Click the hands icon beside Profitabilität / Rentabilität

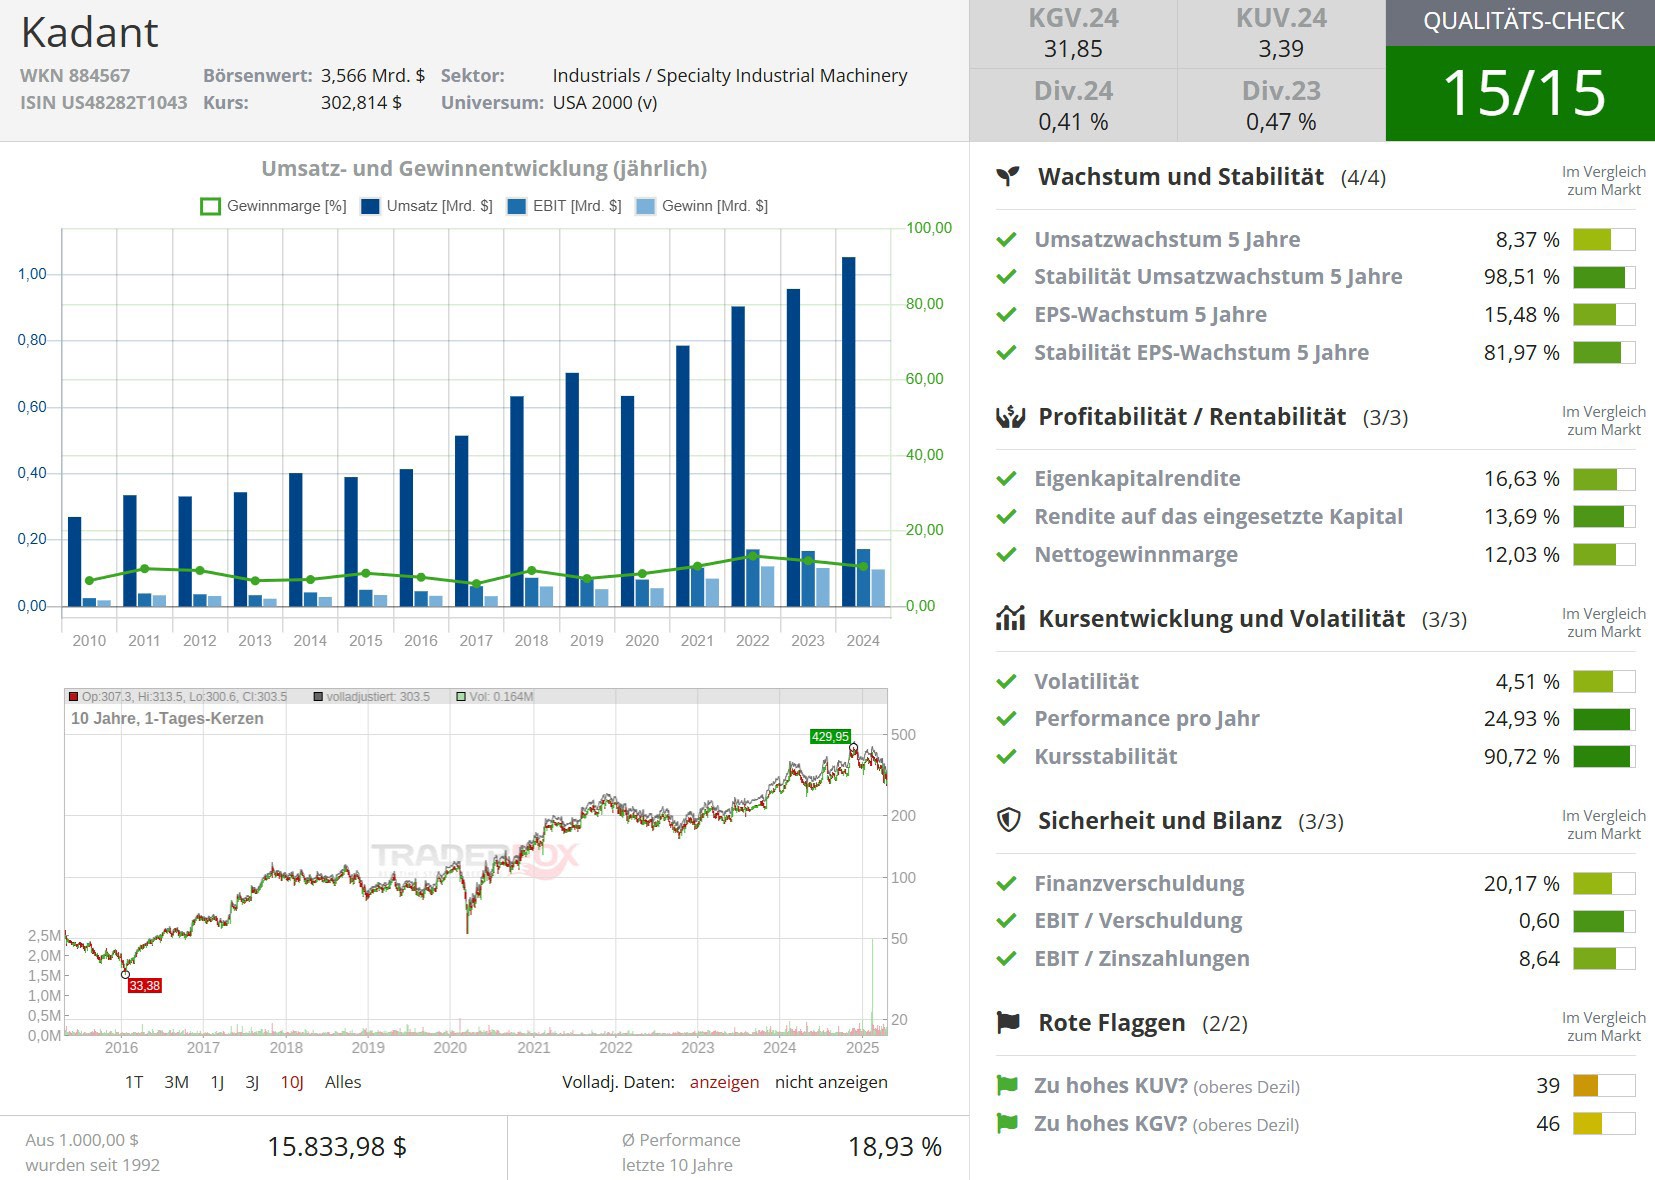click(1010, 417)
